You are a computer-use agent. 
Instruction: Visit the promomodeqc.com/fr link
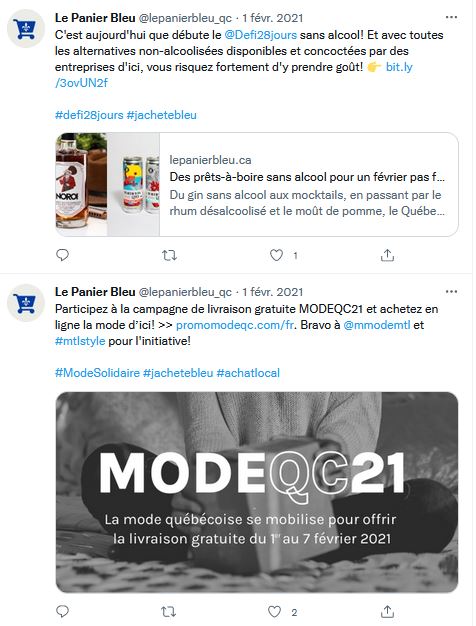click(x=235, y=325)
